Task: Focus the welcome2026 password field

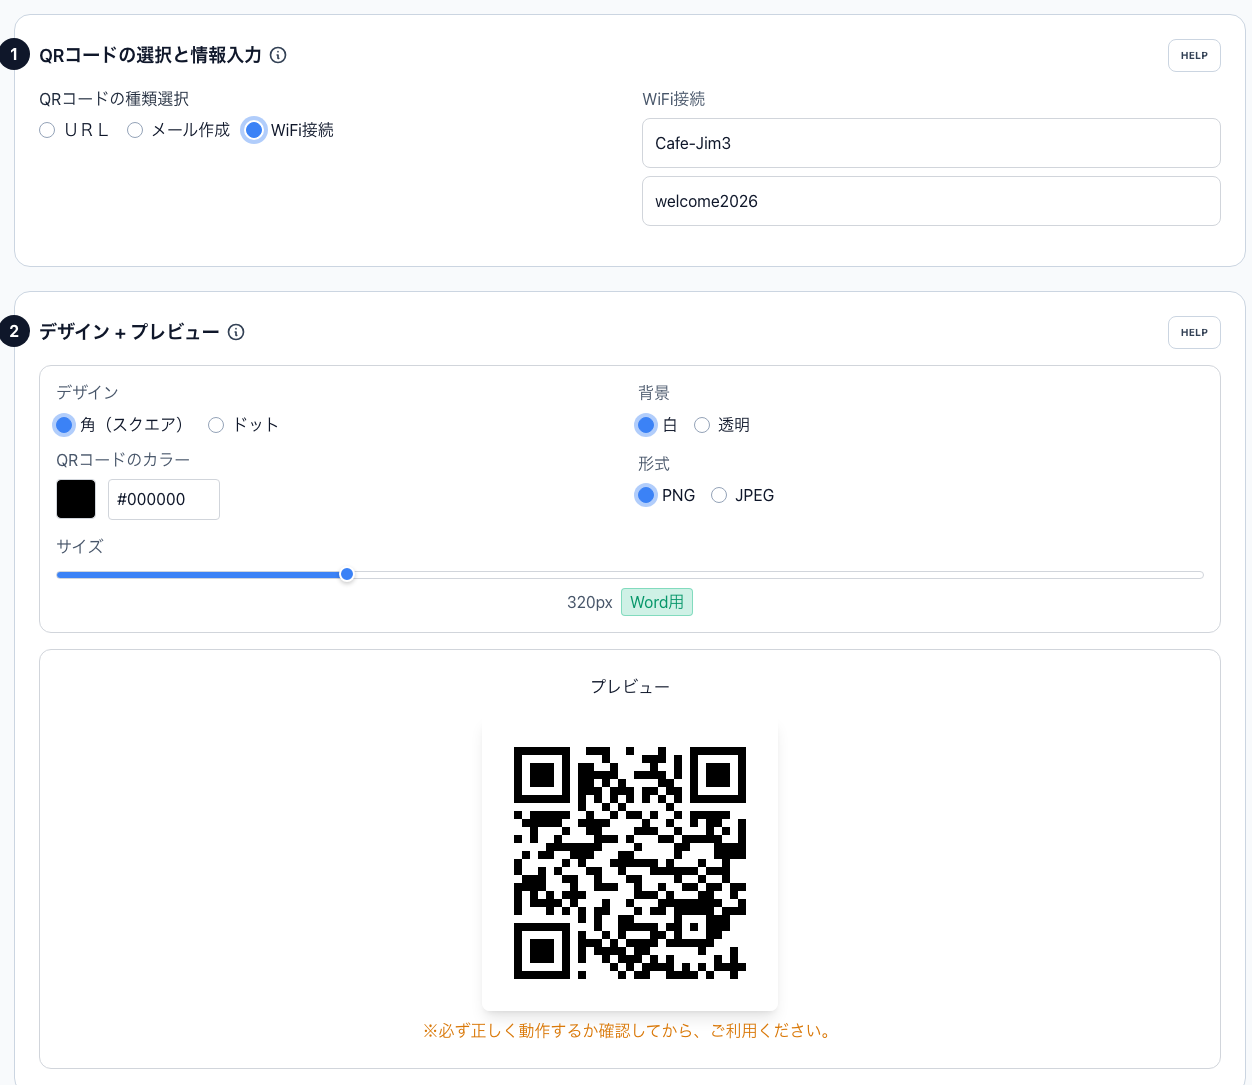Action: coord(931,201)
